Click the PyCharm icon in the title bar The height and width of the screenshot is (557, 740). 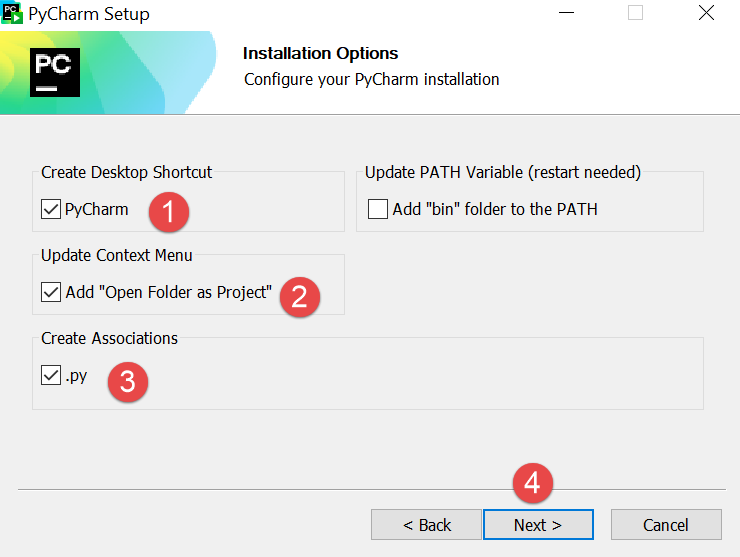[x=13, y=14]
